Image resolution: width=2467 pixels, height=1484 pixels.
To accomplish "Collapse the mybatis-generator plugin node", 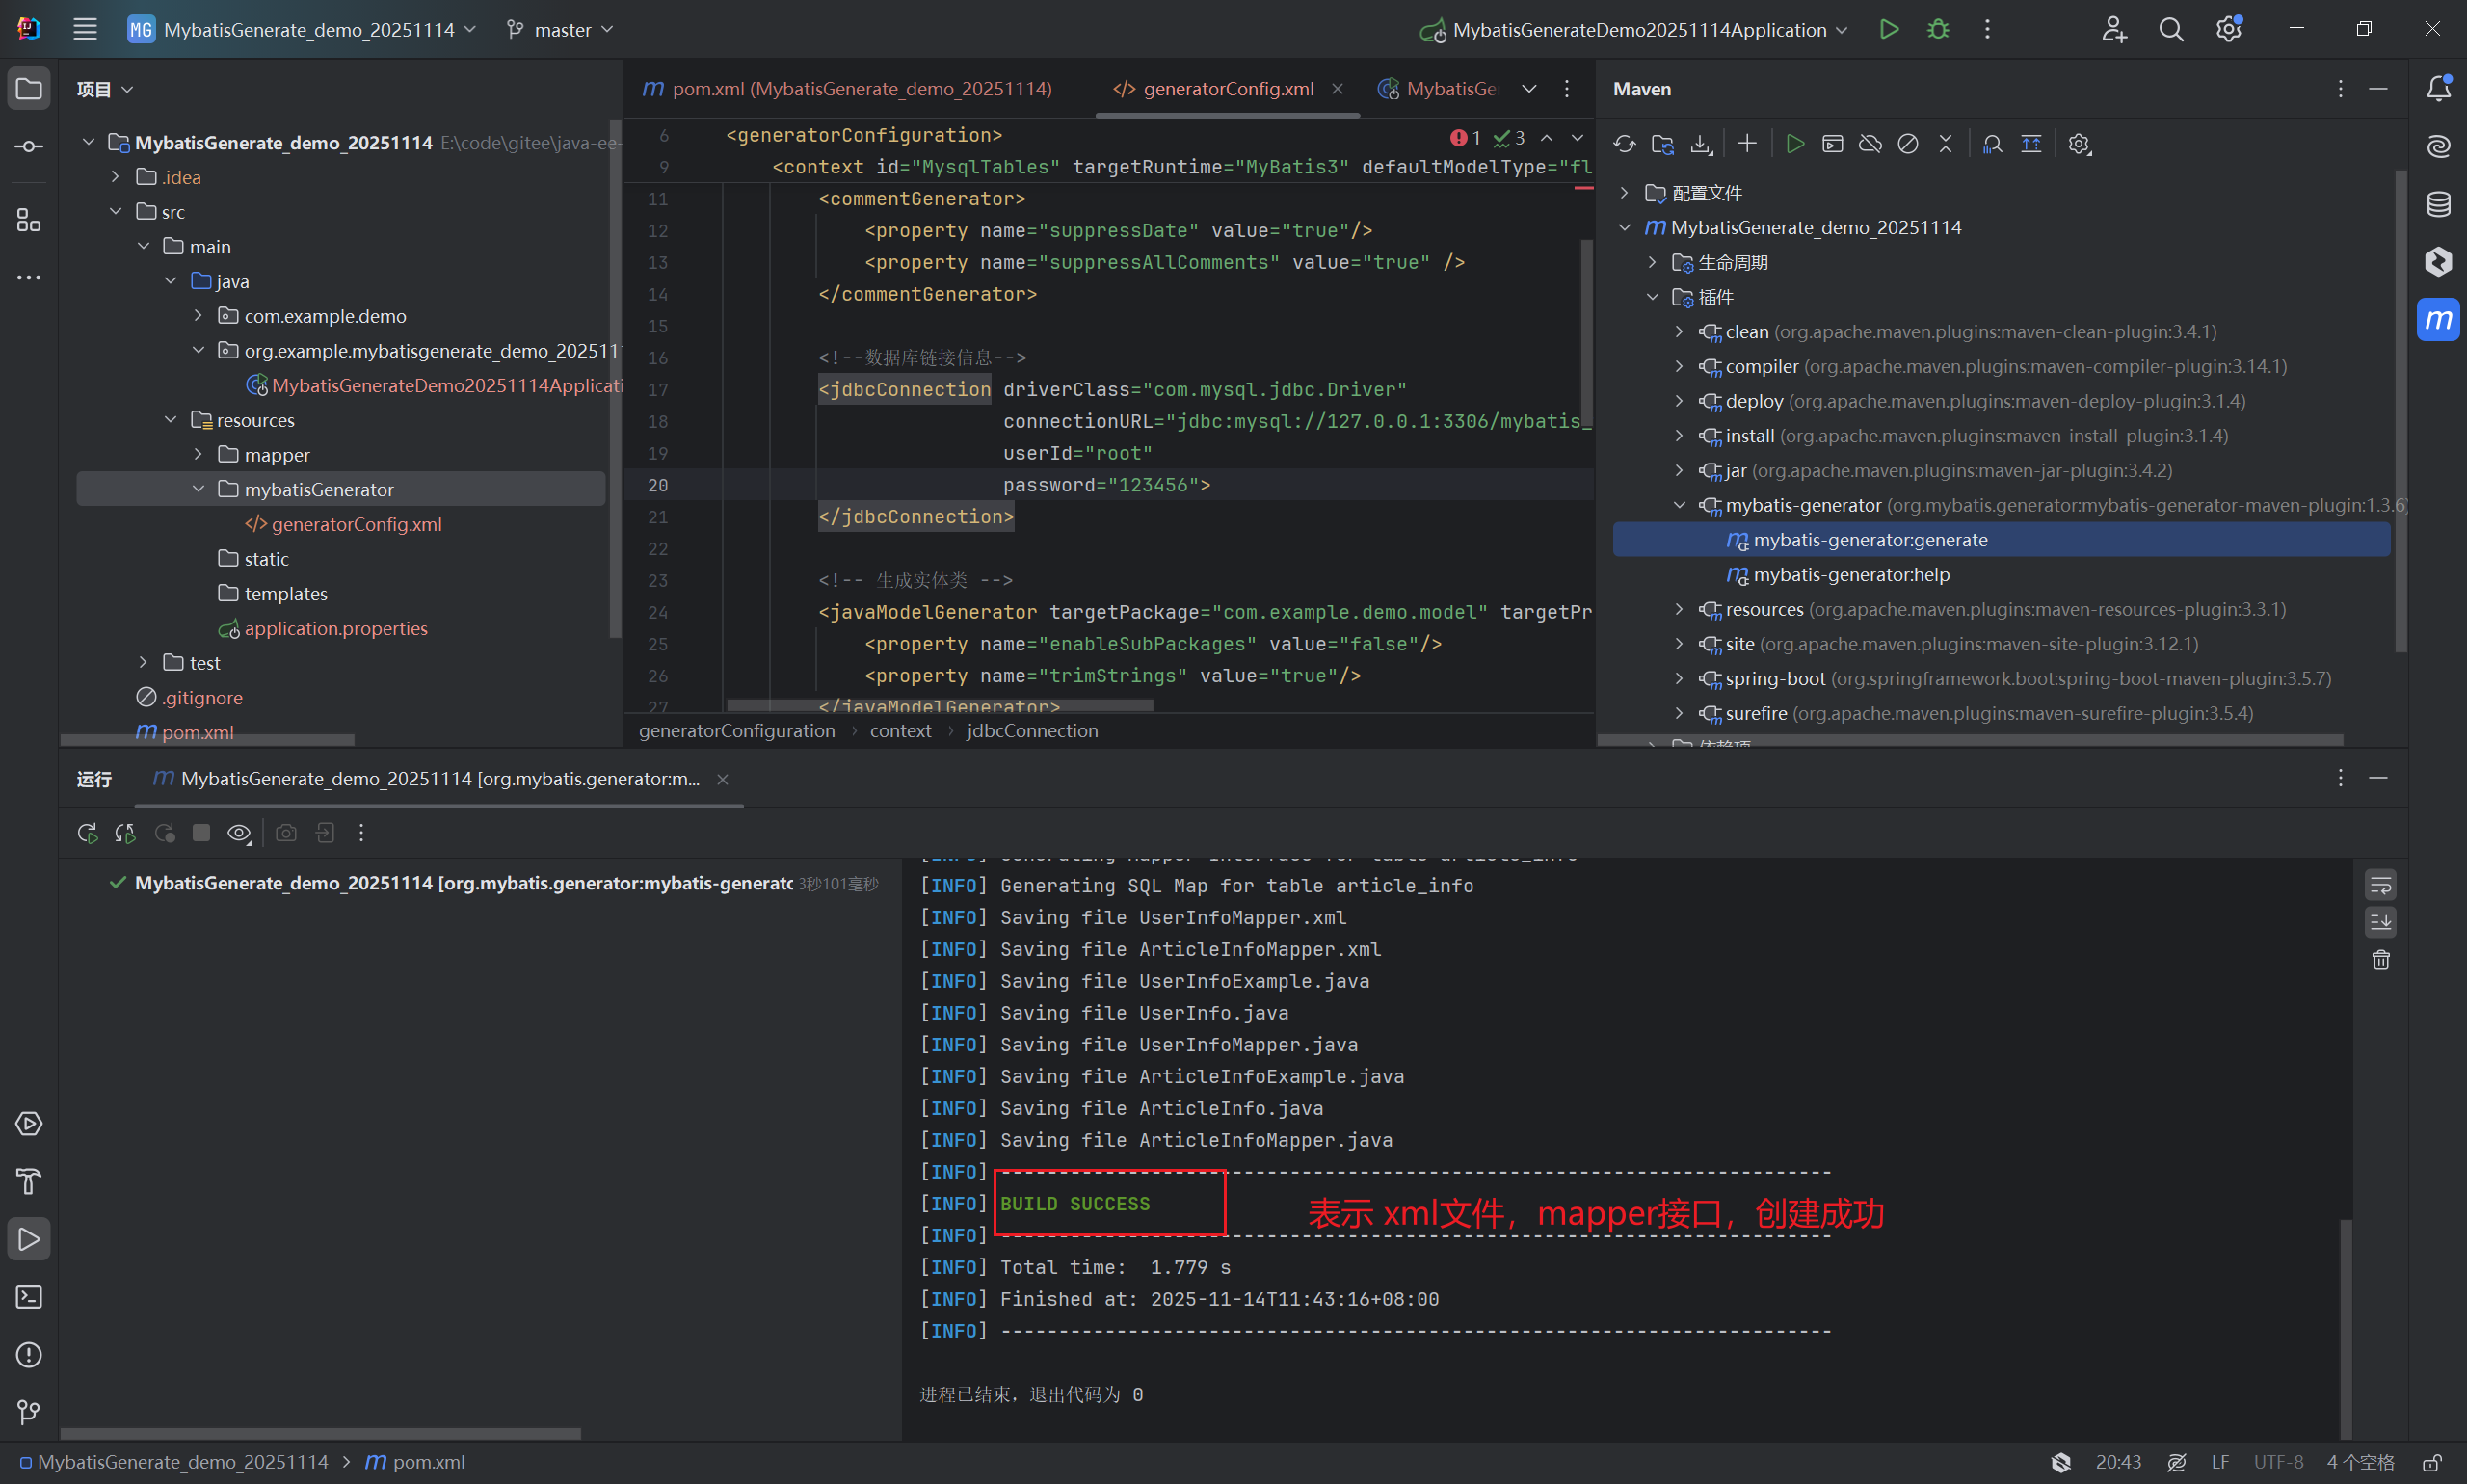I will 1679,505.
